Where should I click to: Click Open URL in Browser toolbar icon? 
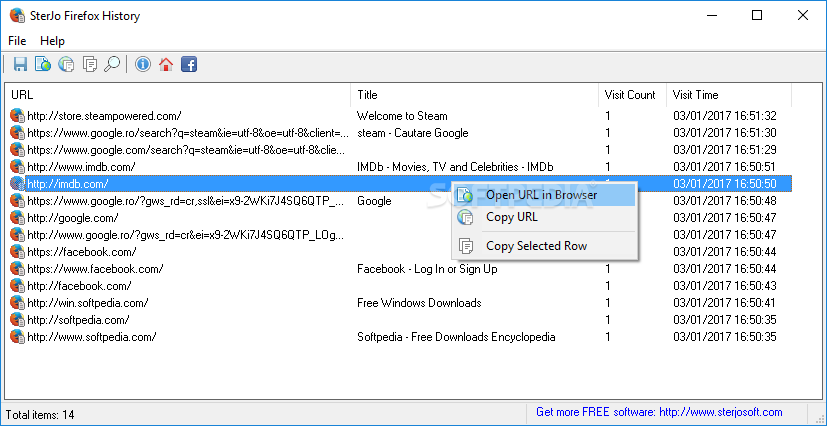43,64
